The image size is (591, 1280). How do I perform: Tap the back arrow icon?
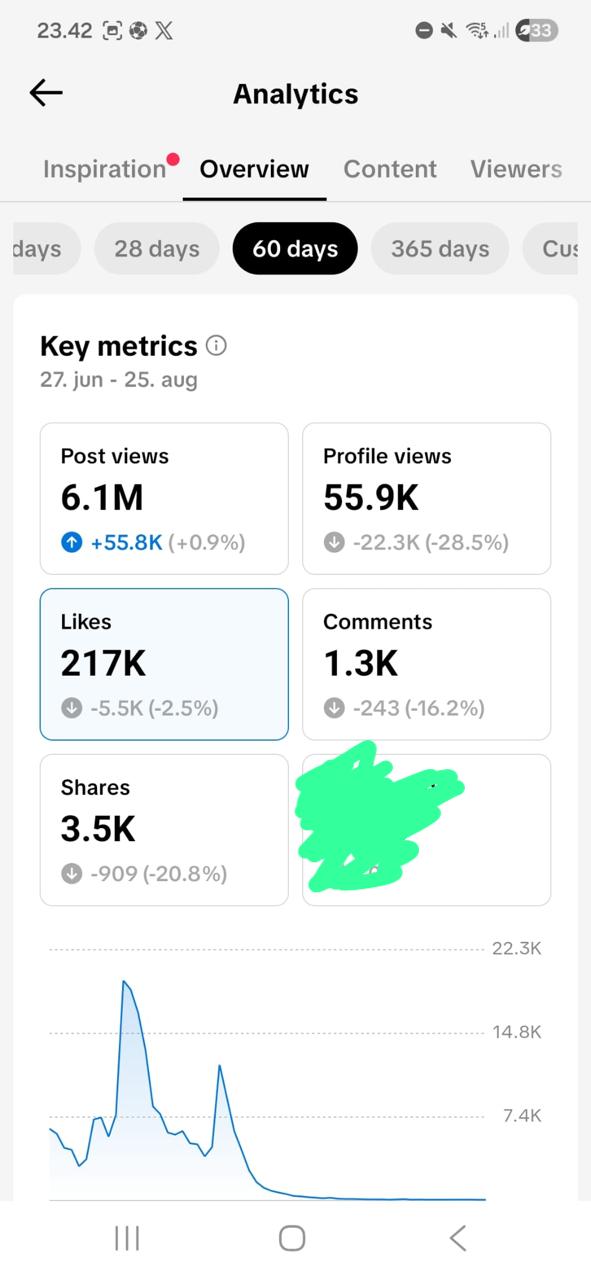(x=46, y=93)
